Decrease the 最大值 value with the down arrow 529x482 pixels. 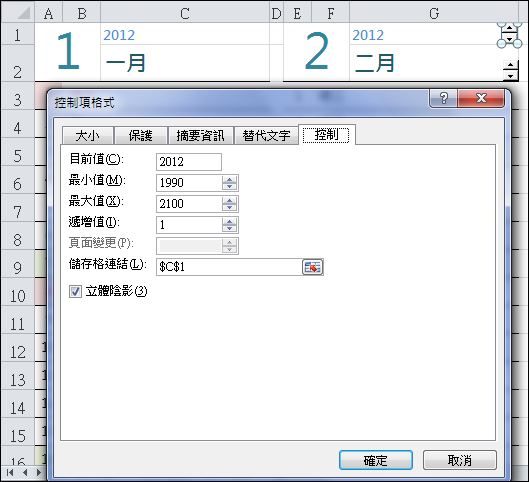coord(230,207)
